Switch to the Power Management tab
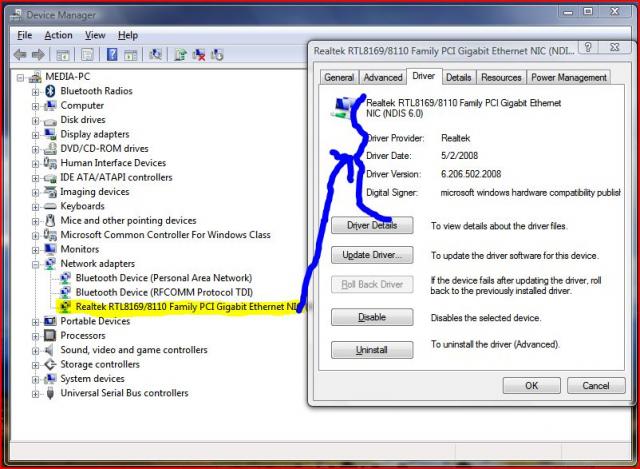The image size is (640, 469). [569, 77]
